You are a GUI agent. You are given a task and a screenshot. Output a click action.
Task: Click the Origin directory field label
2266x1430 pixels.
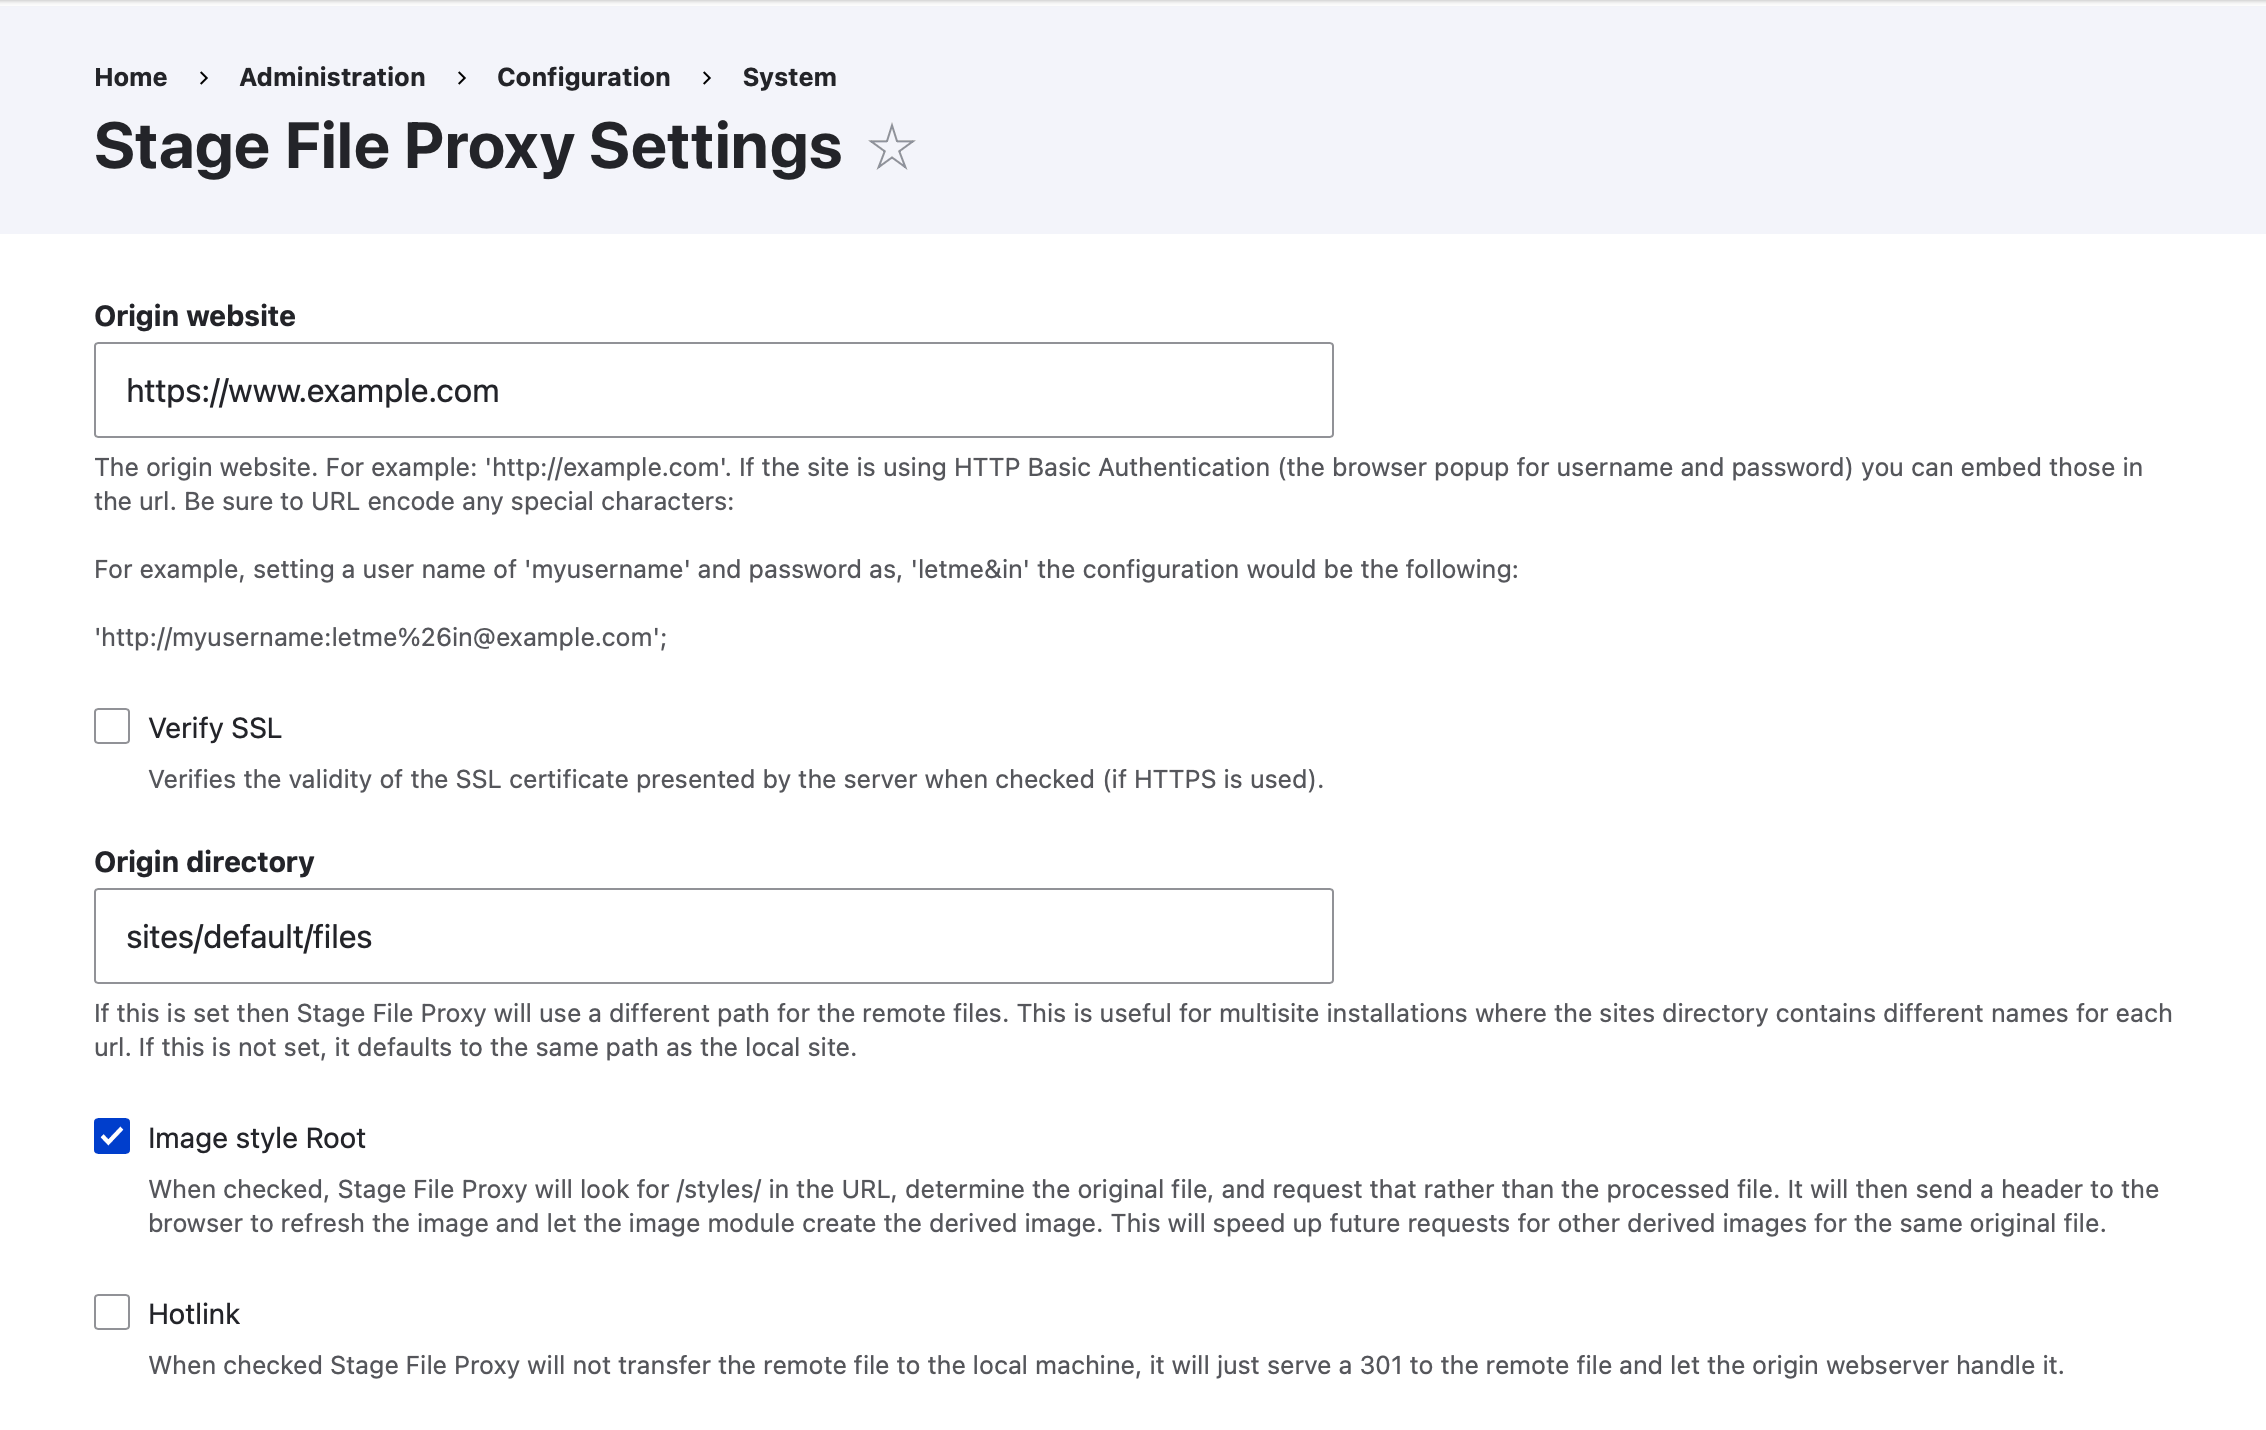point(204,862)
